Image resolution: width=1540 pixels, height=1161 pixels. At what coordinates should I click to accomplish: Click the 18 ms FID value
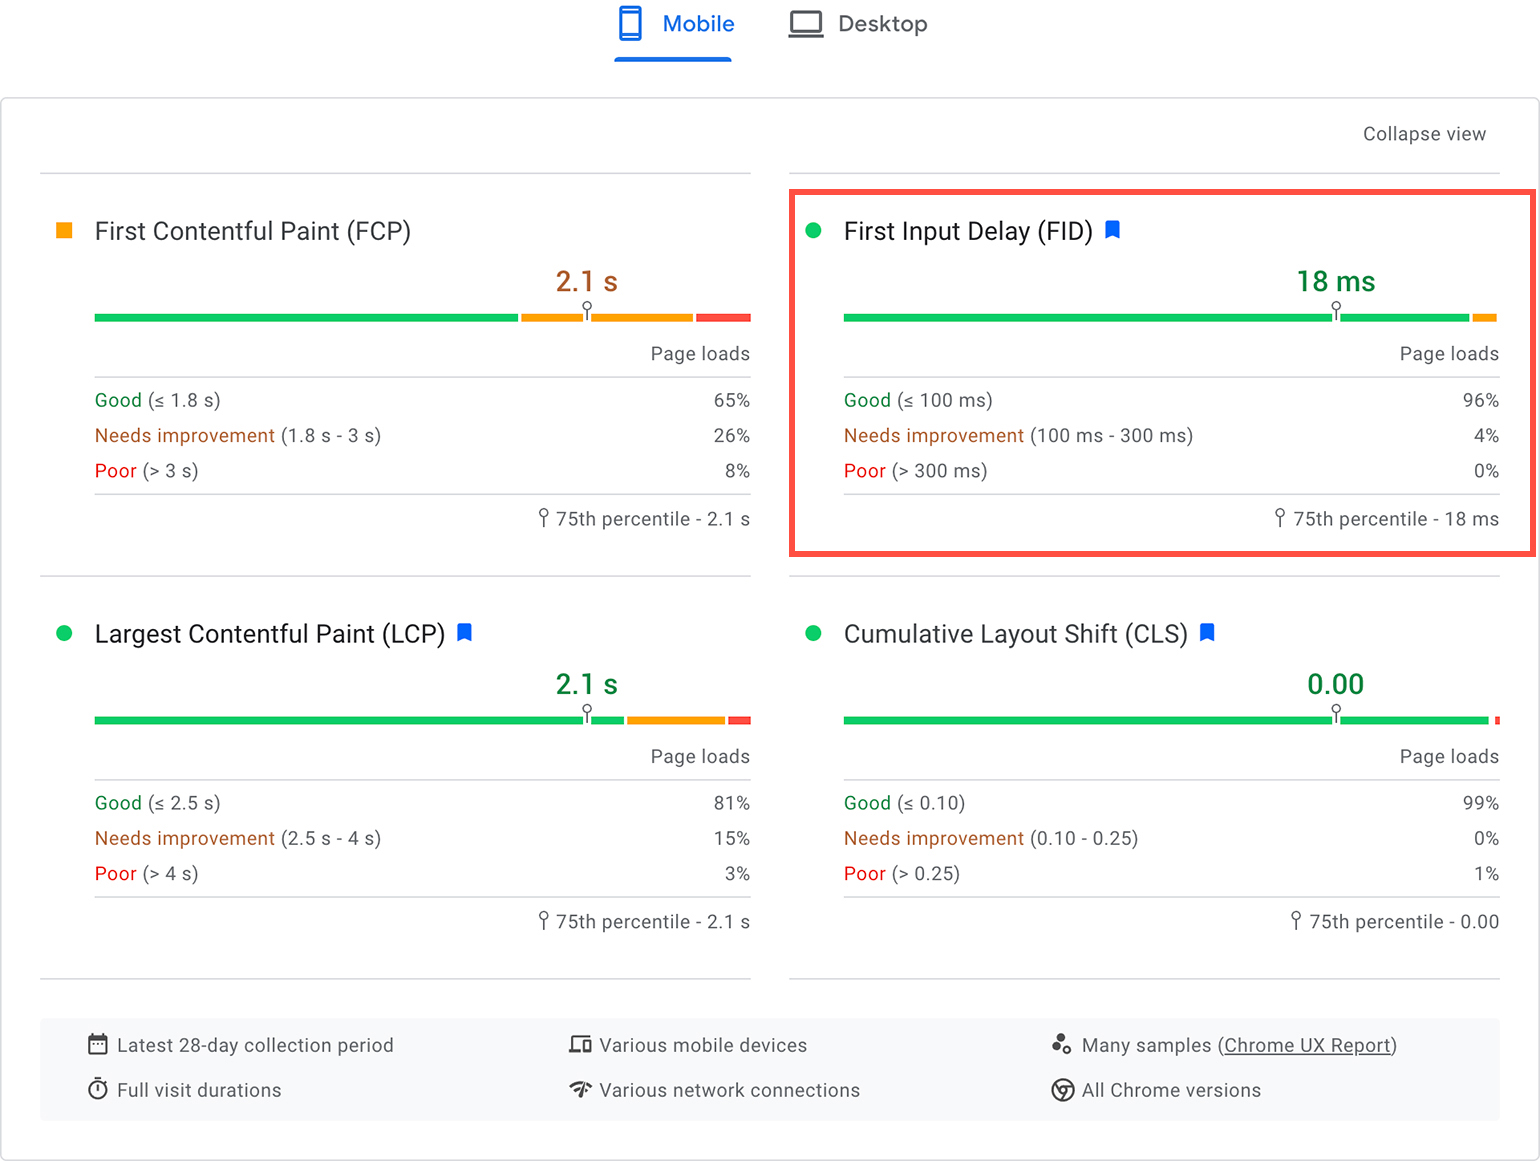[x=1335, y=282]
